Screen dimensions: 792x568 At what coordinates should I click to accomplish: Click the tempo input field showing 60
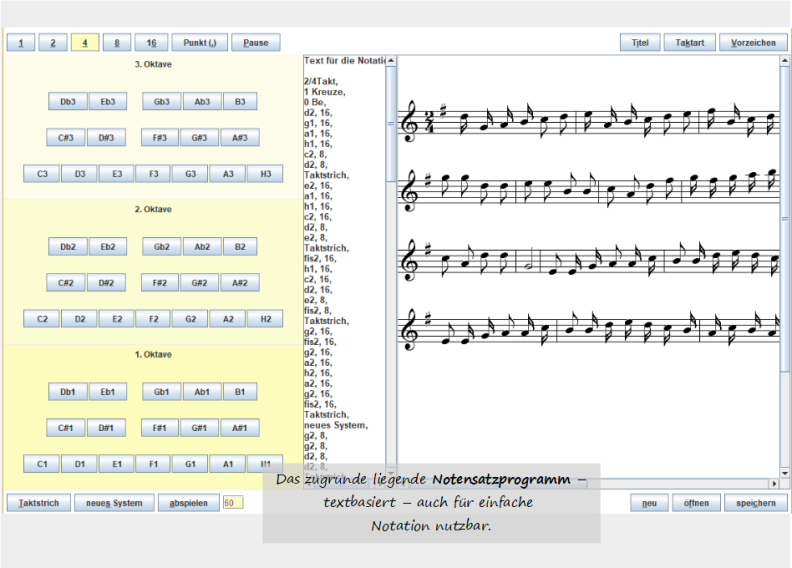click(233, 503)
